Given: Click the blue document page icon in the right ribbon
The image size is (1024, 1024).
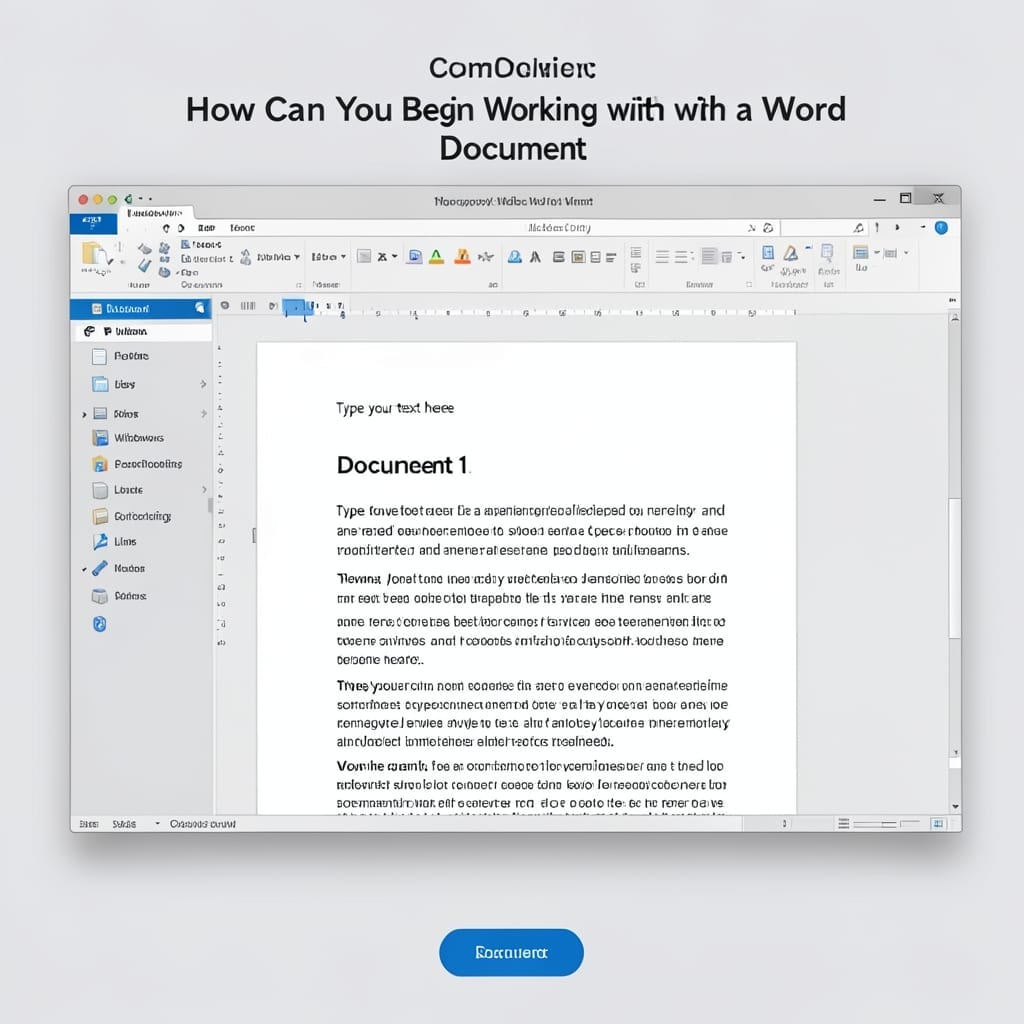Looking at the screenshot, I should point(768,253).
